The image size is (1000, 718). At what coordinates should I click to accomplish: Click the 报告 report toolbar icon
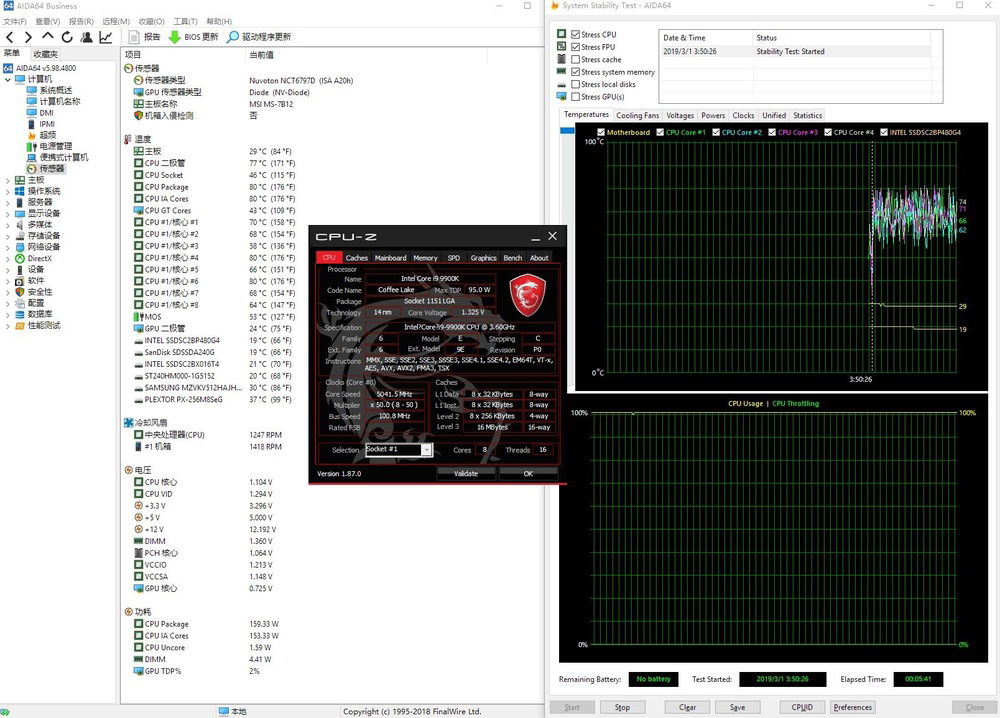tap(134, 37)
